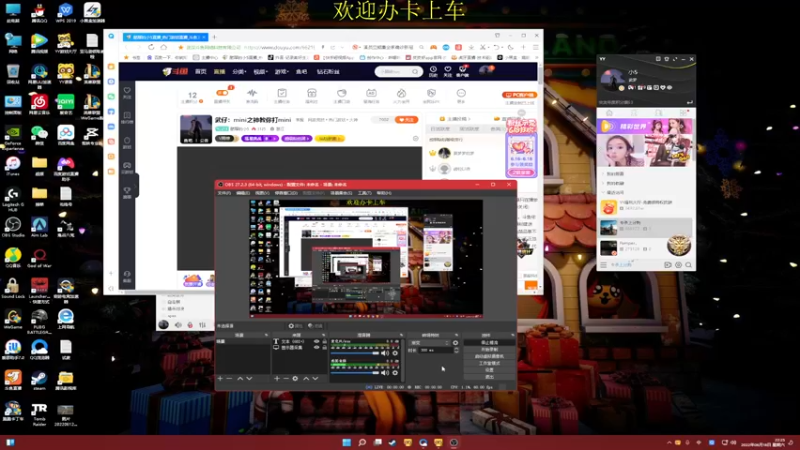Expand the 视频 dropdown in Douyu navigation
This screenshot has height=450, width=800.
coord(260,72)
